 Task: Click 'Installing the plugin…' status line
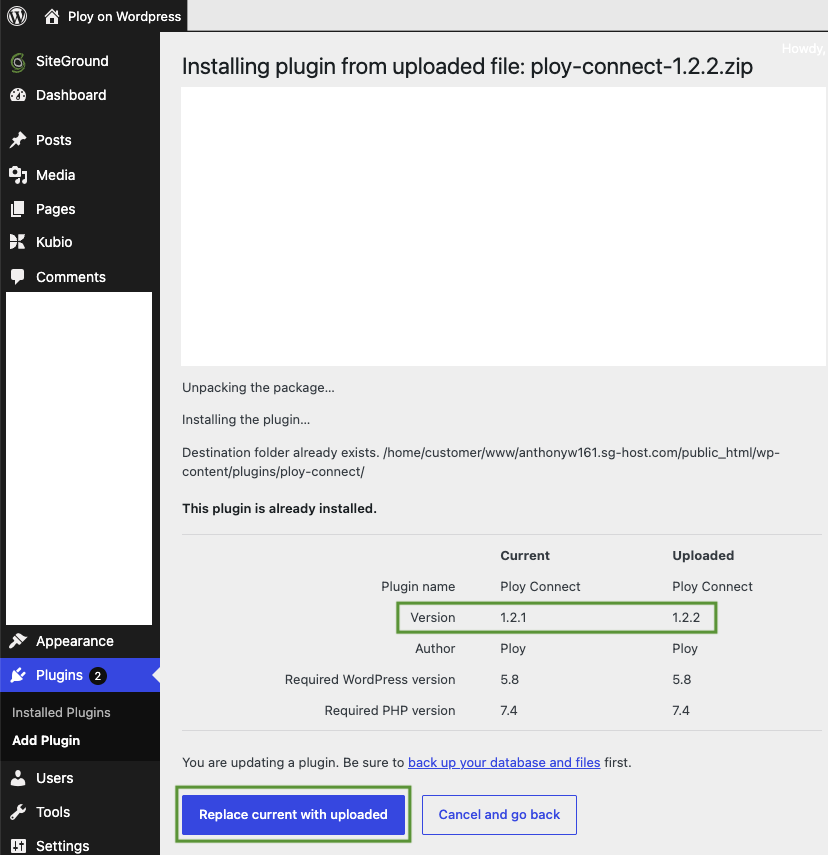246,419
